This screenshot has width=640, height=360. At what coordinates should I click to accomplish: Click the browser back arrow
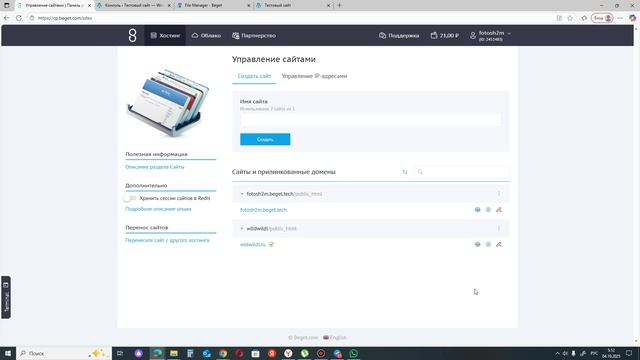point(7,18)
